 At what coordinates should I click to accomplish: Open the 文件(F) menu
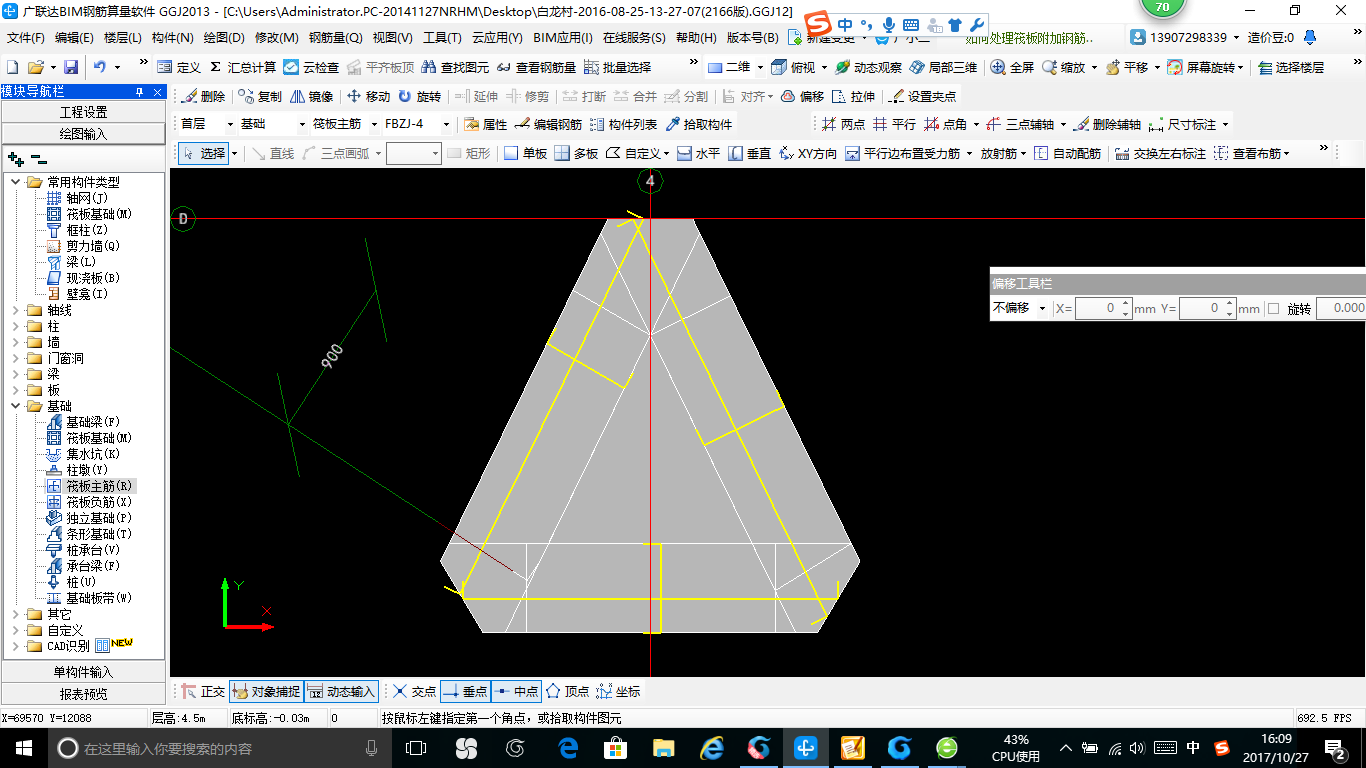click(x=26, y=38)
